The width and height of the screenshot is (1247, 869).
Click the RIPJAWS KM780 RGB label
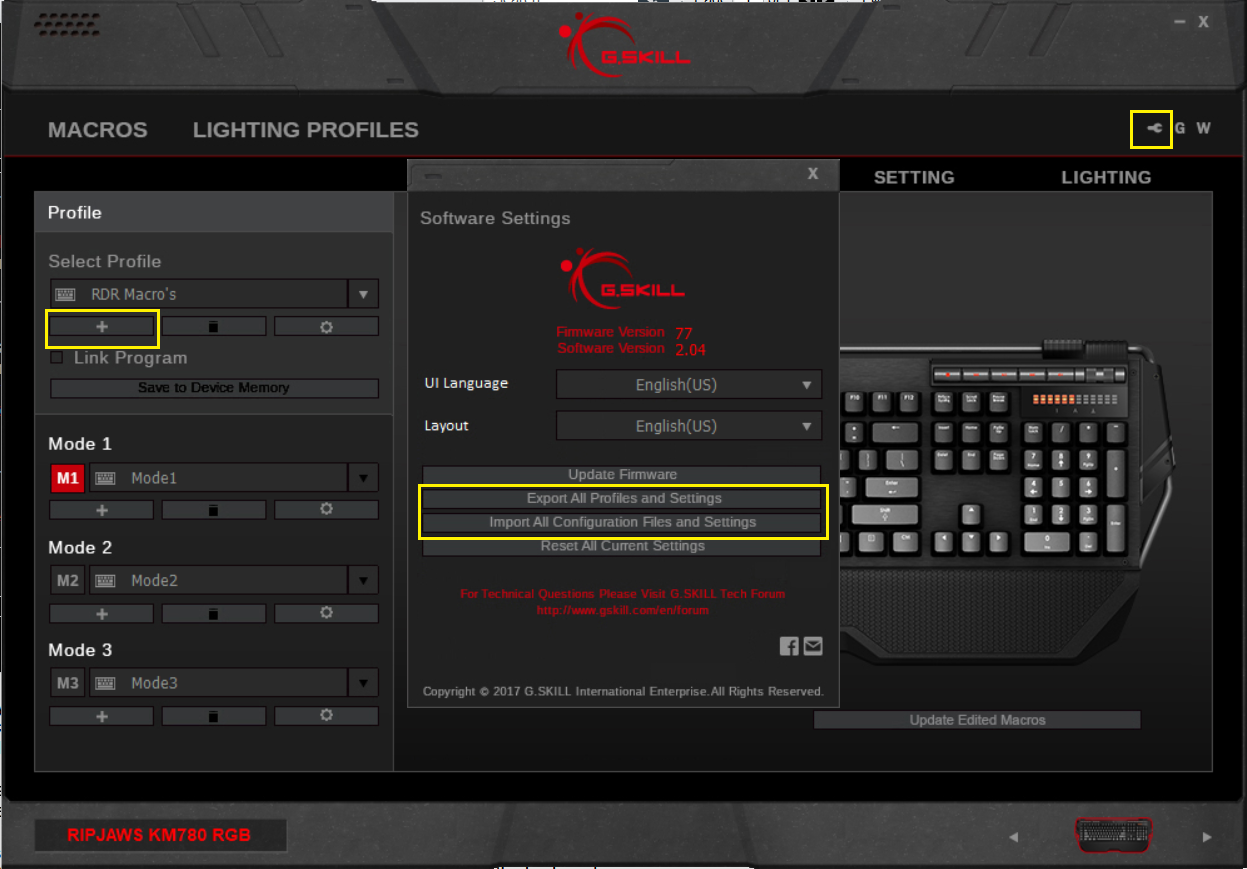(160, 835)
